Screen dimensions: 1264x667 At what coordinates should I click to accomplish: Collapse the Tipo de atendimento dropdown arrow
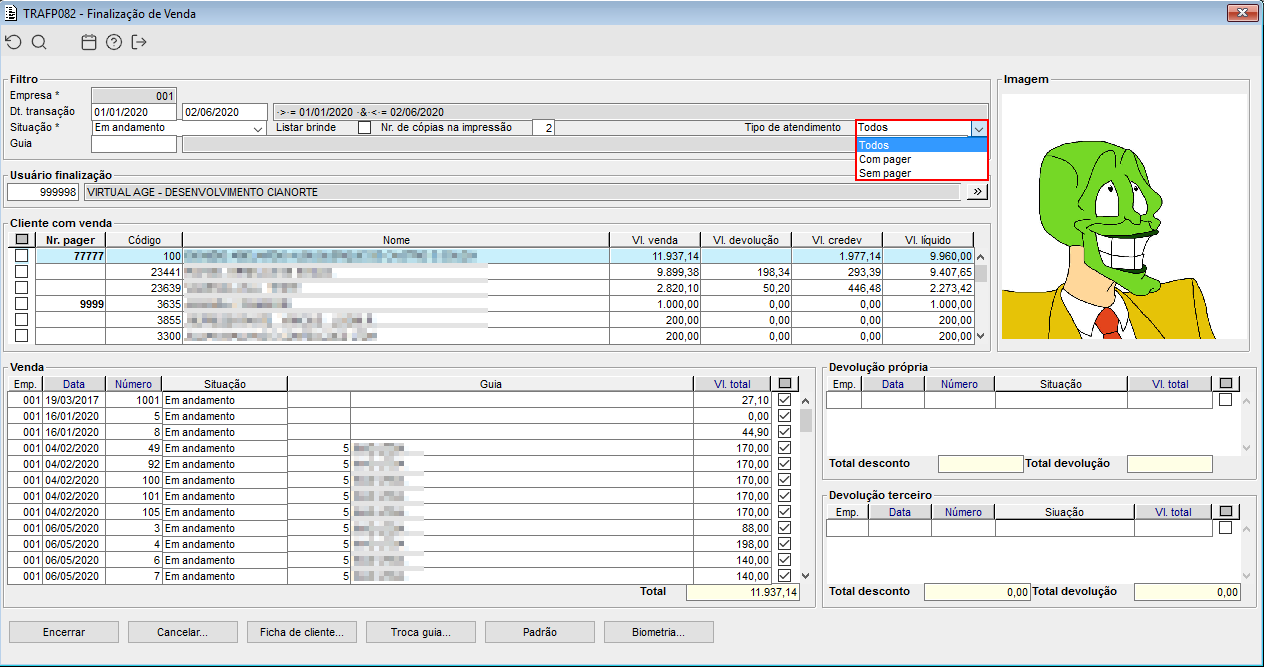click(x=979, y=128)
